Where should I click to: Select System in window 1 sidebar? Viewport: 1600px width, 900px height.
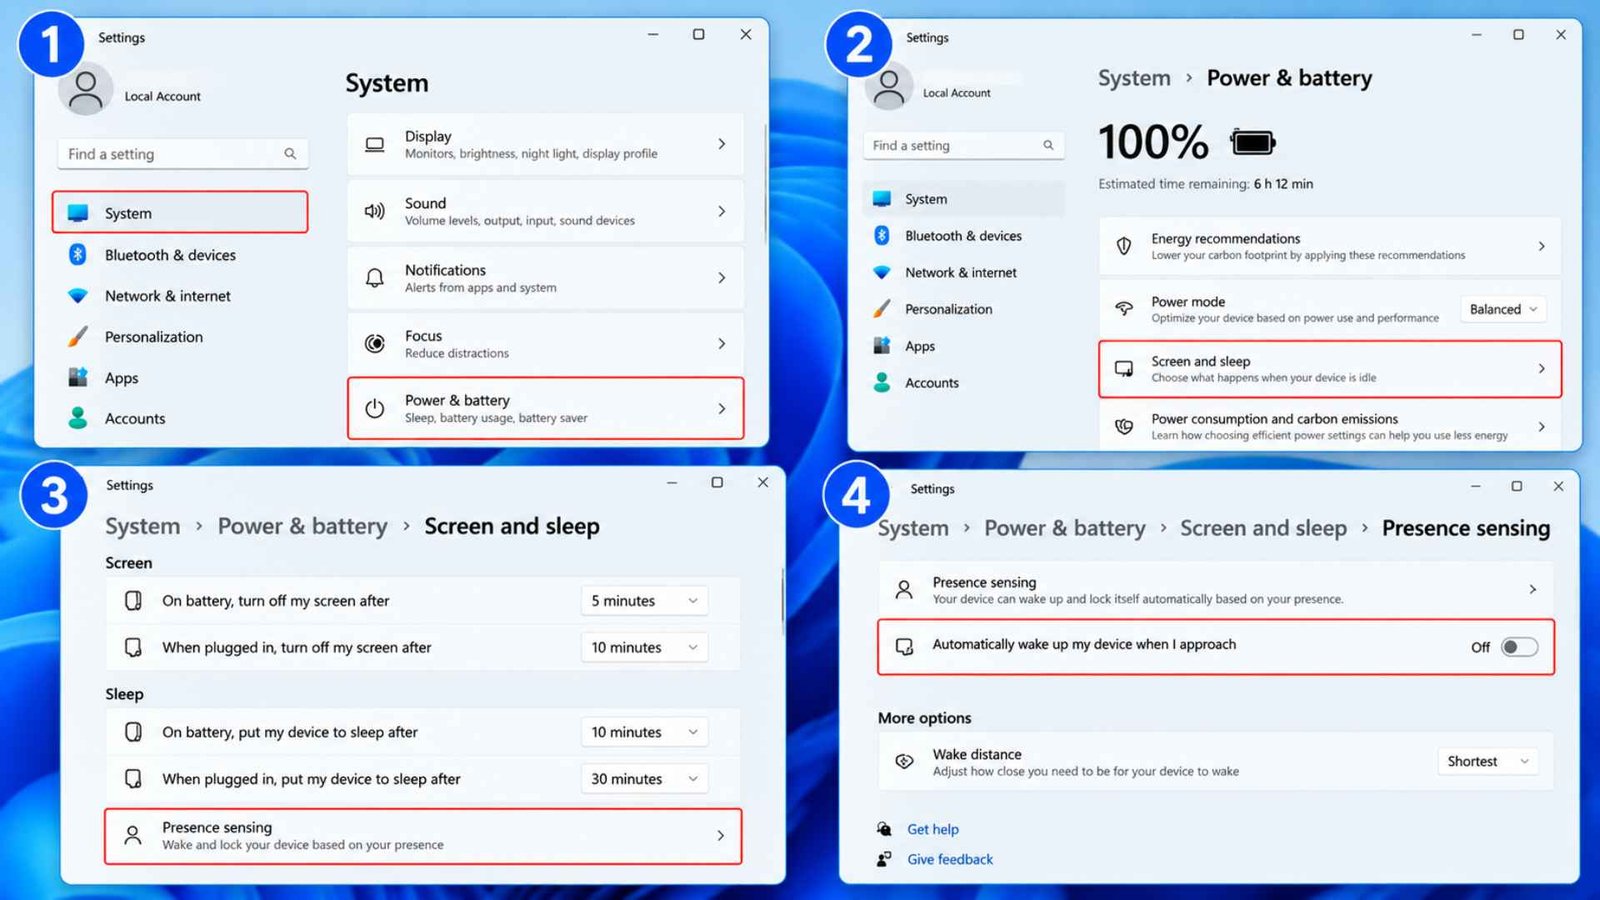[x=180, y=213]
